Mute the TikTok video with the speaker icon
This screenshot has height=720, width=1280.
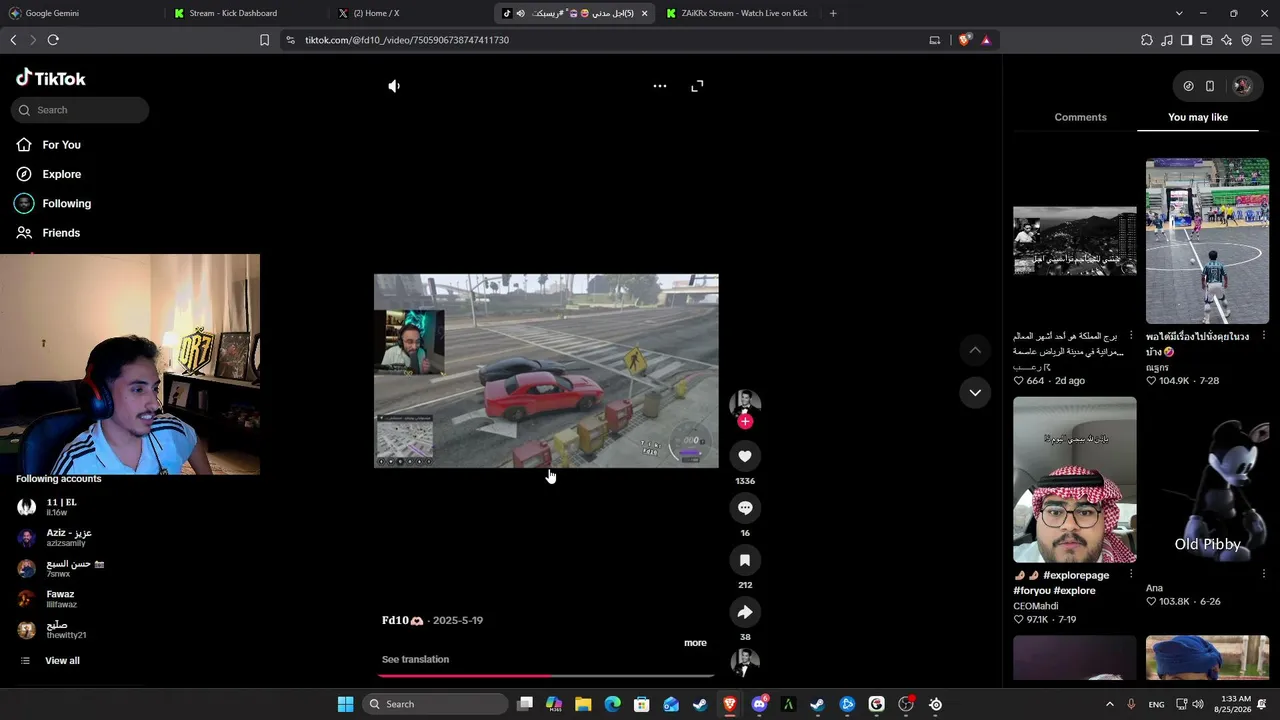pyautogui.click(x=394, y=86)
